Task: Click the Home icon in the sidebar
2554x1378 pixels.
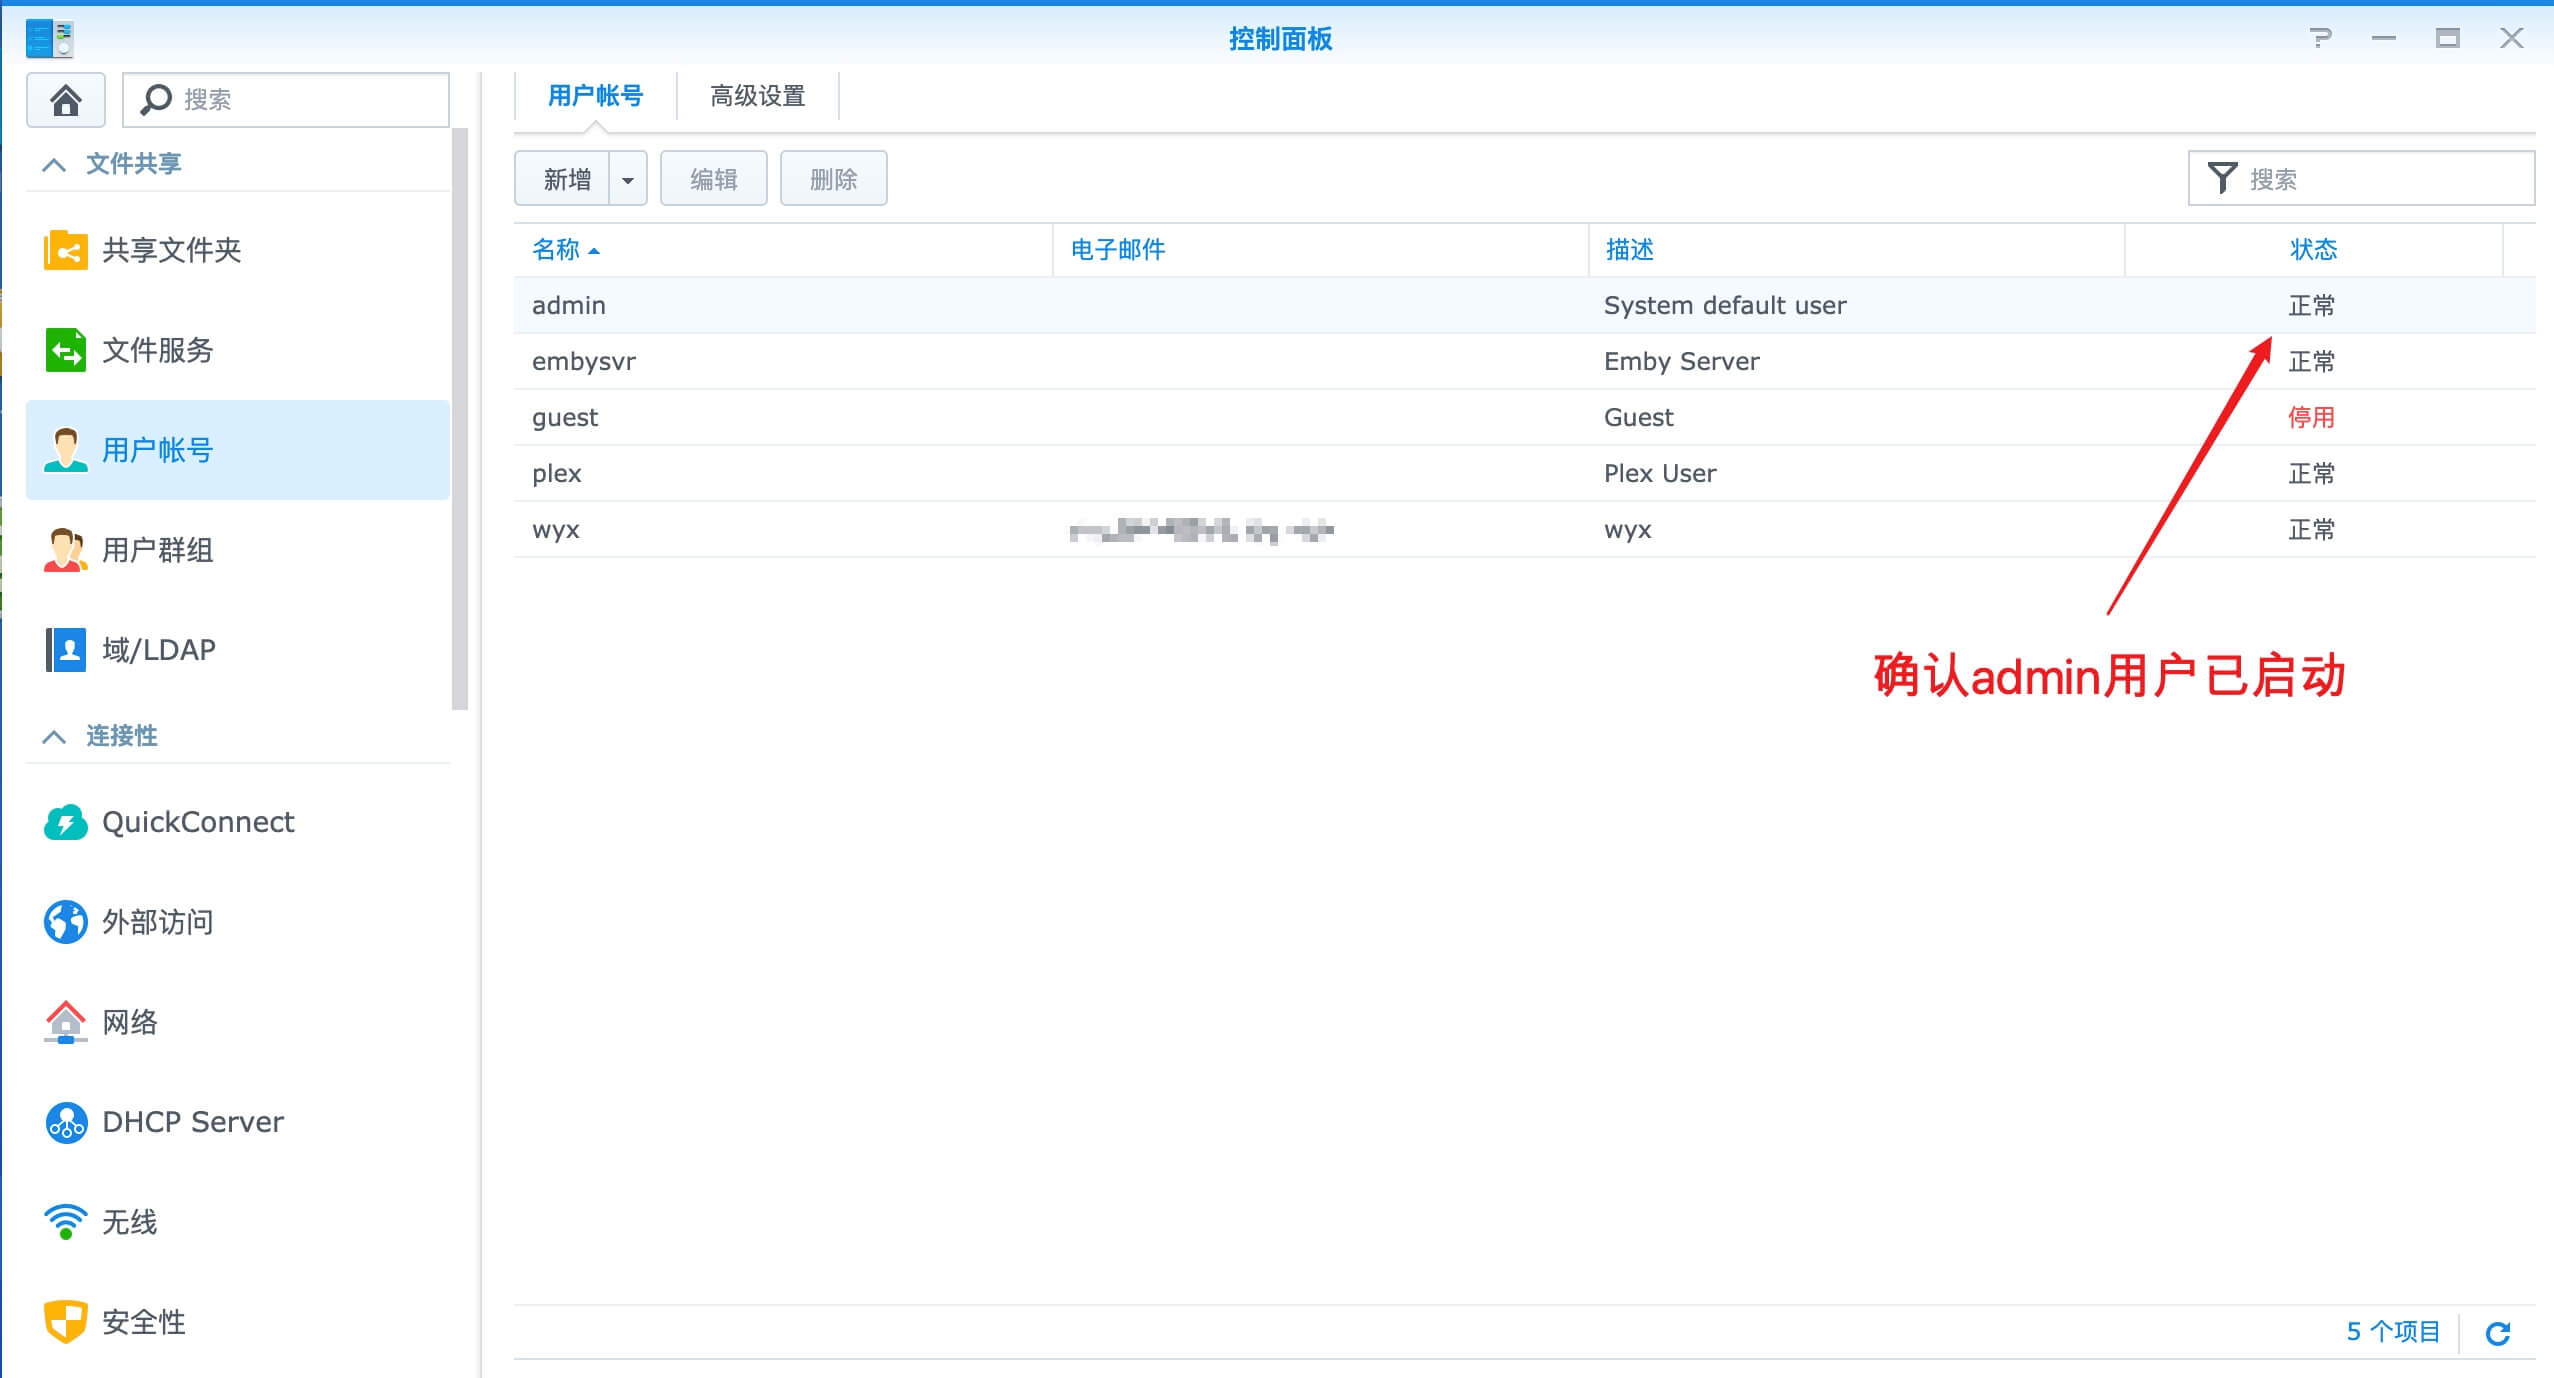Action: (65, 99)
